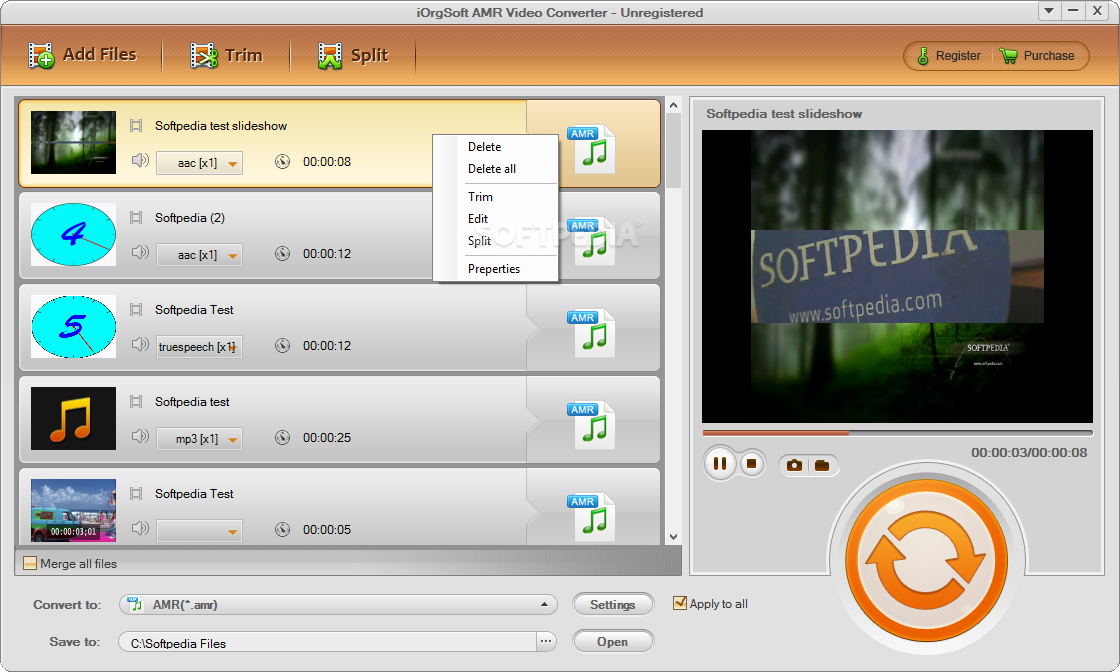Click file list scrollbar up arrow
The height and width of the screenshot is (672, 1120).
click(x=674, y=106)
